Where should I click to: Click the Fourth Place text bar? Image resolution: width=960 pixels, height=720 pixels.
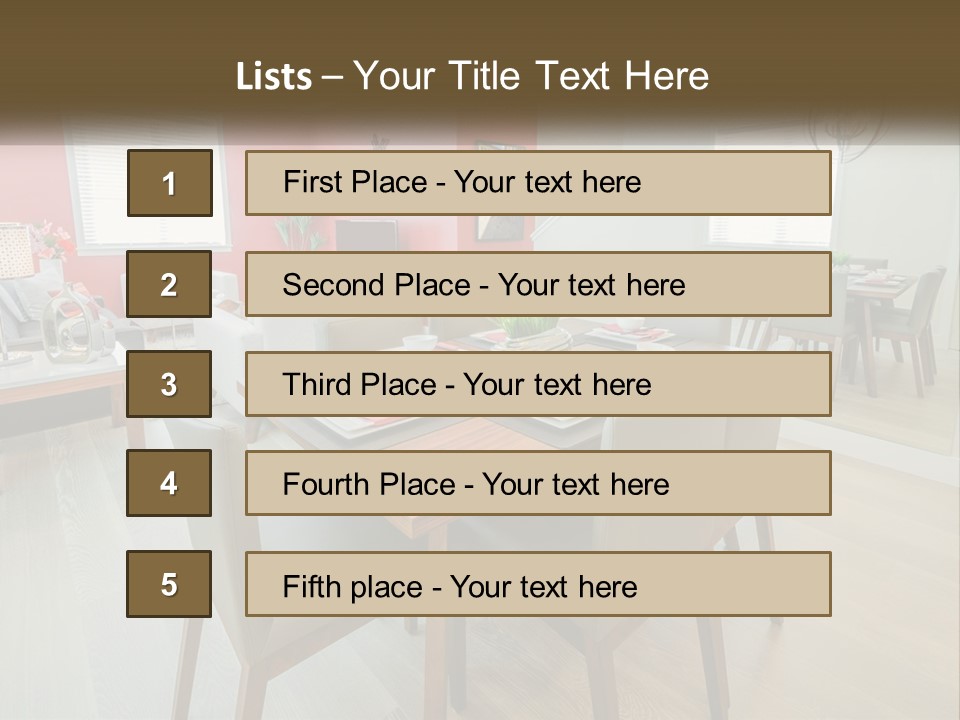click(x=538, y=483)
